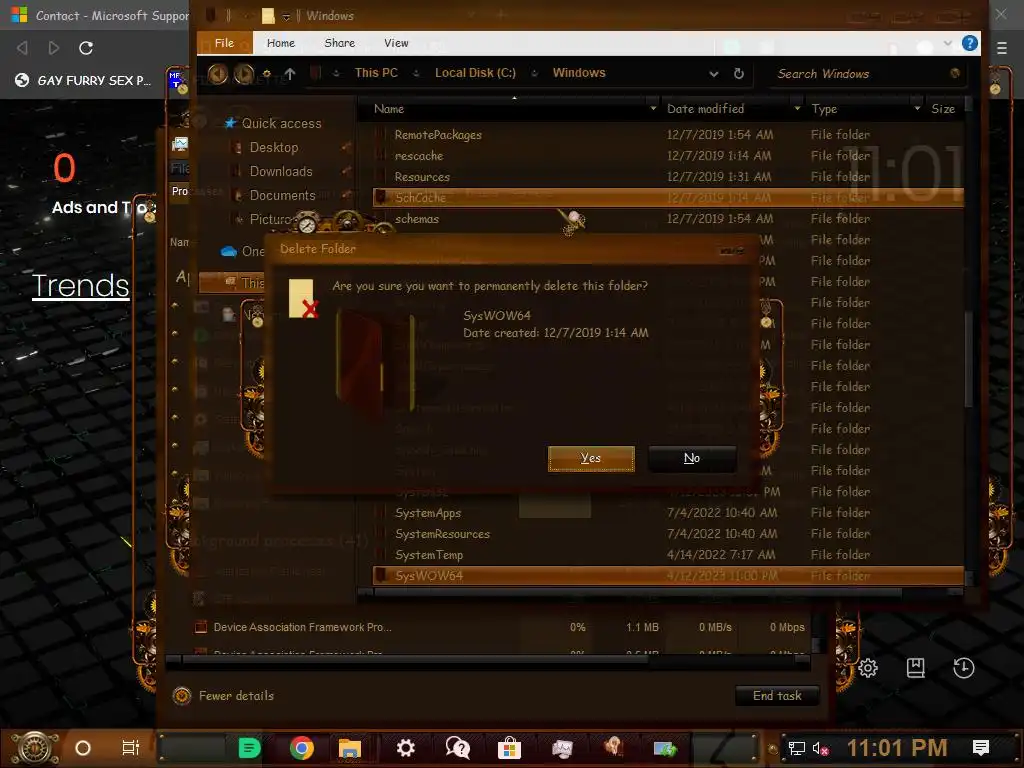Viewport: 1024px width, 768px height.
Task: Click the green notes taskbar icon
Action: pyautogui.click(x=249, y=748)
